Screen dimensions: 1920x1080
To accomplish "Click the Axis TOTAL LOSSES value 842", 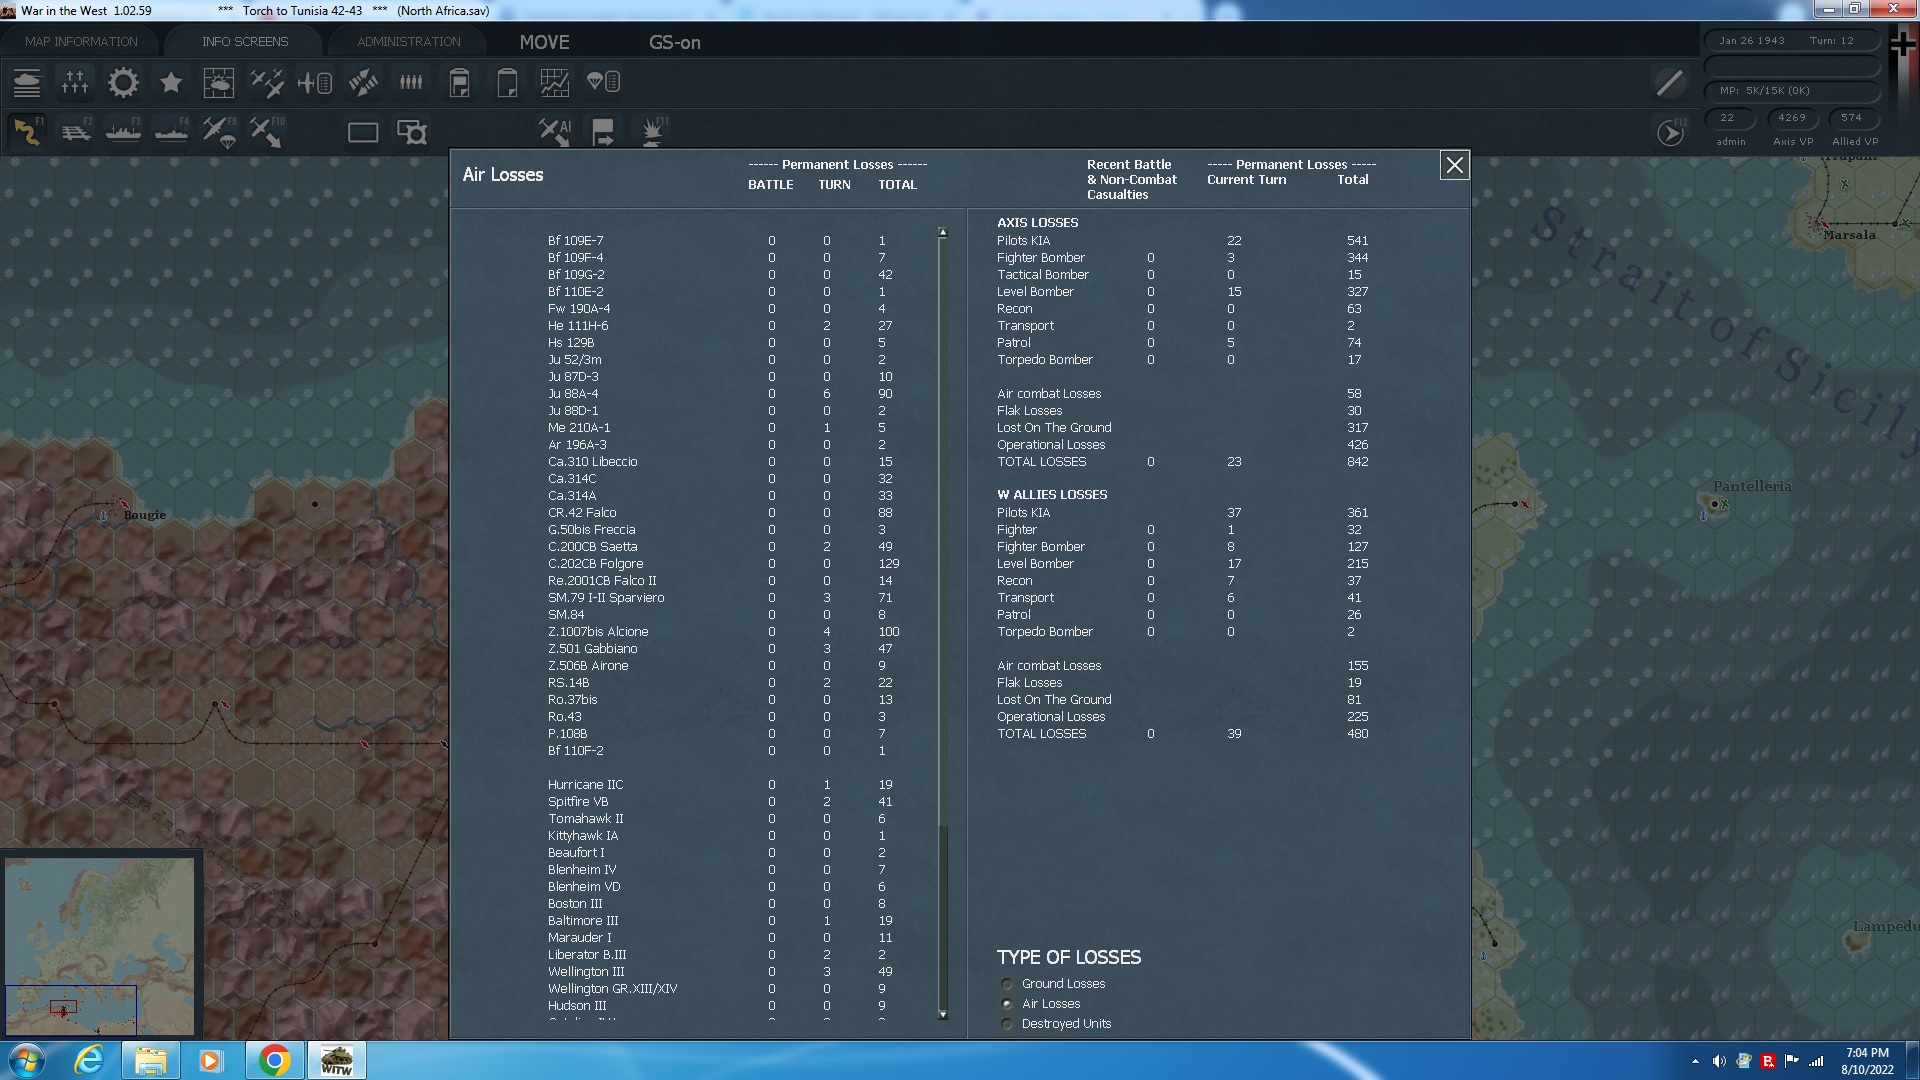I will coord(1357,462).
